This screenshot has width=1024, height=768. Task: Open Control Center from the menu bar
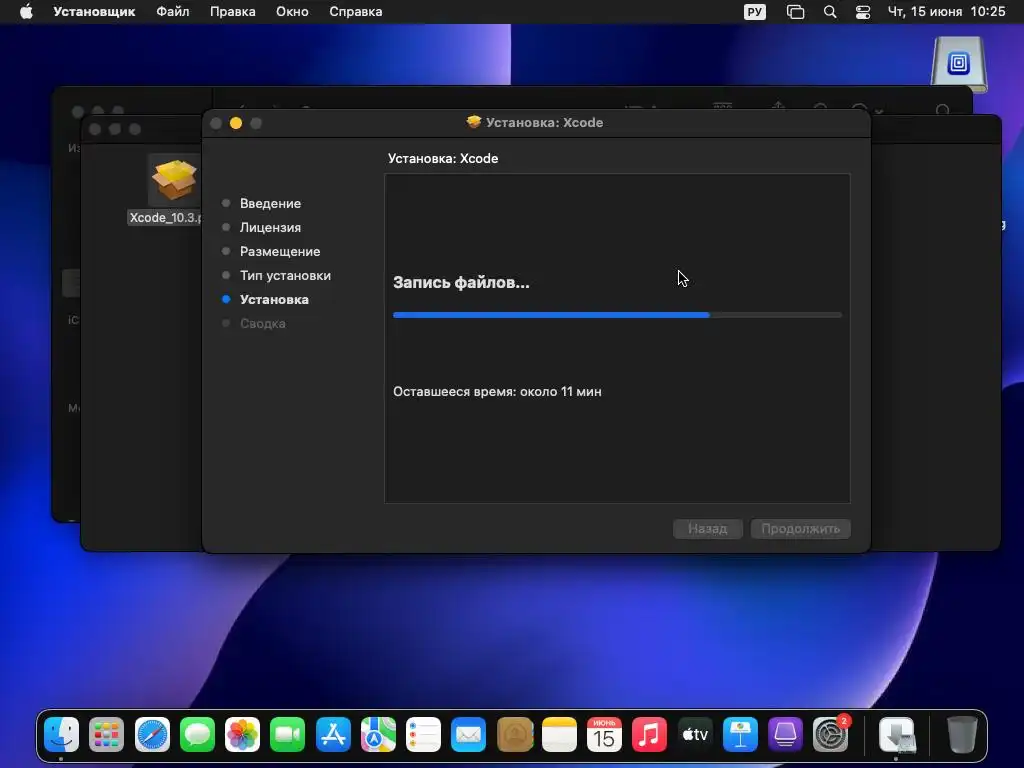point(863,12)
